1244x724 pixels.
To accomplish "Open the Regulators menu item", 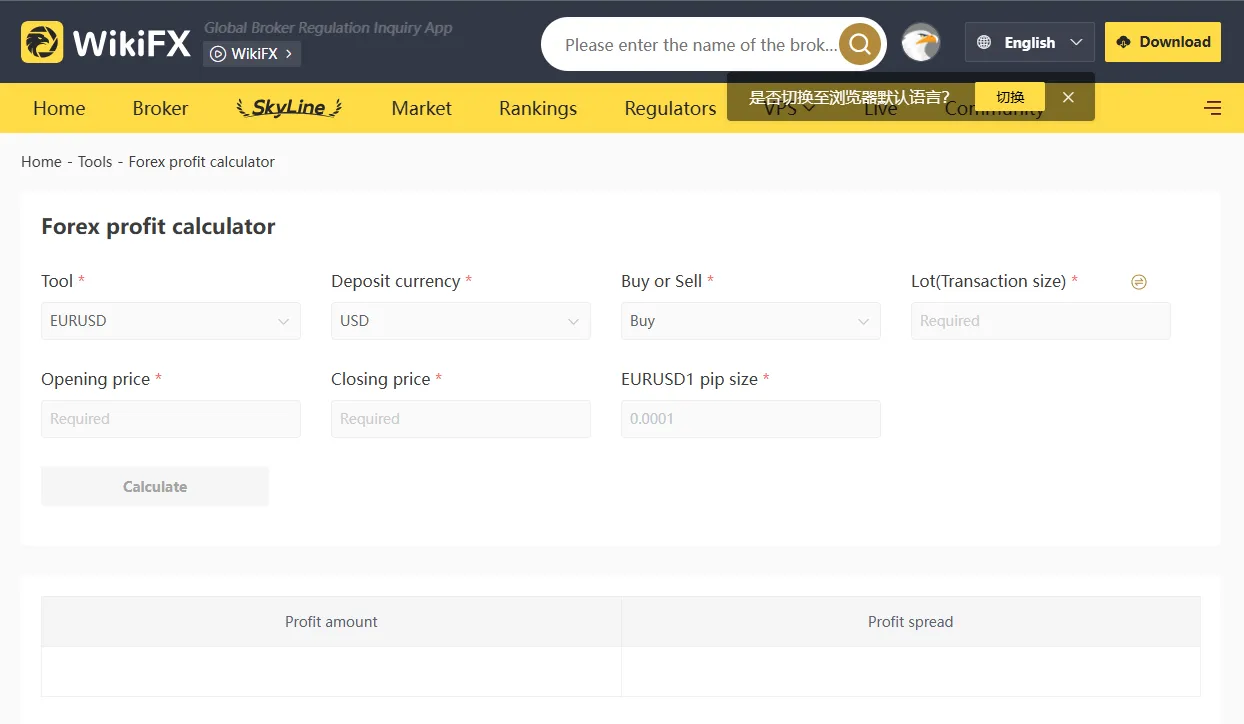I will coord(670,108).
